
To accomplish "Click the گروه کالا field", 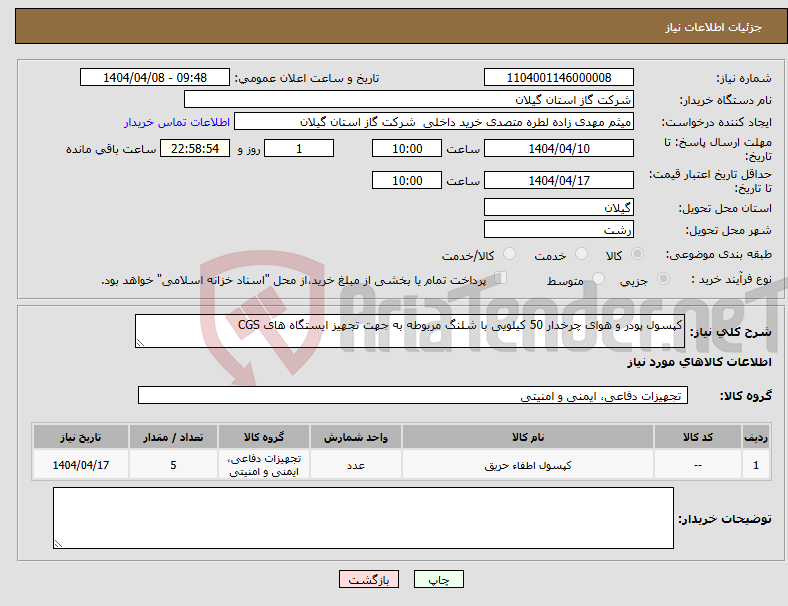I will click(x=413, y=395).
